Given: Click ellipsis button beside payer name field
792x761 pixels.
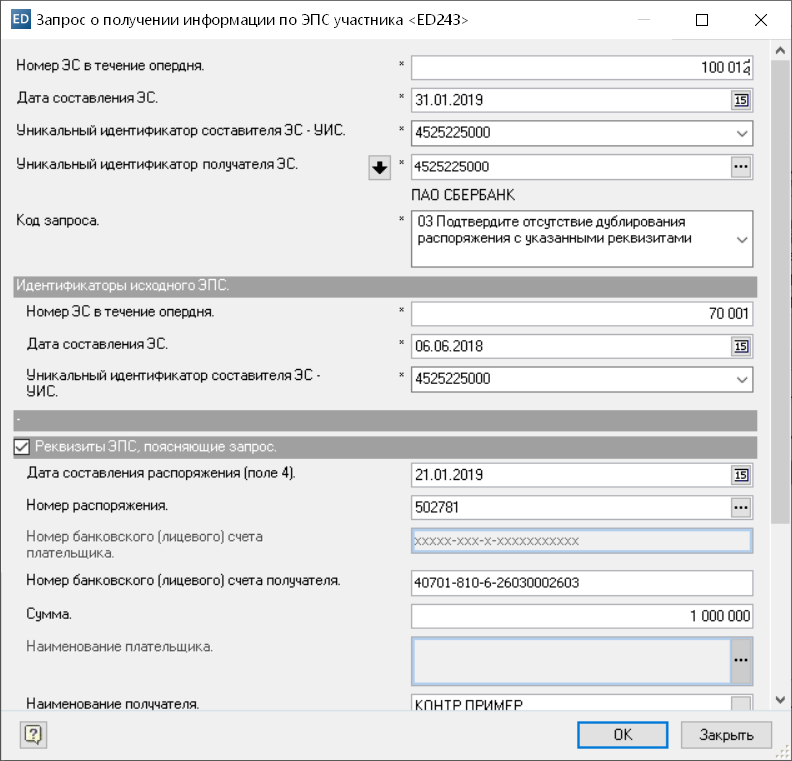Looking at the screenshot, I should 742,661.
